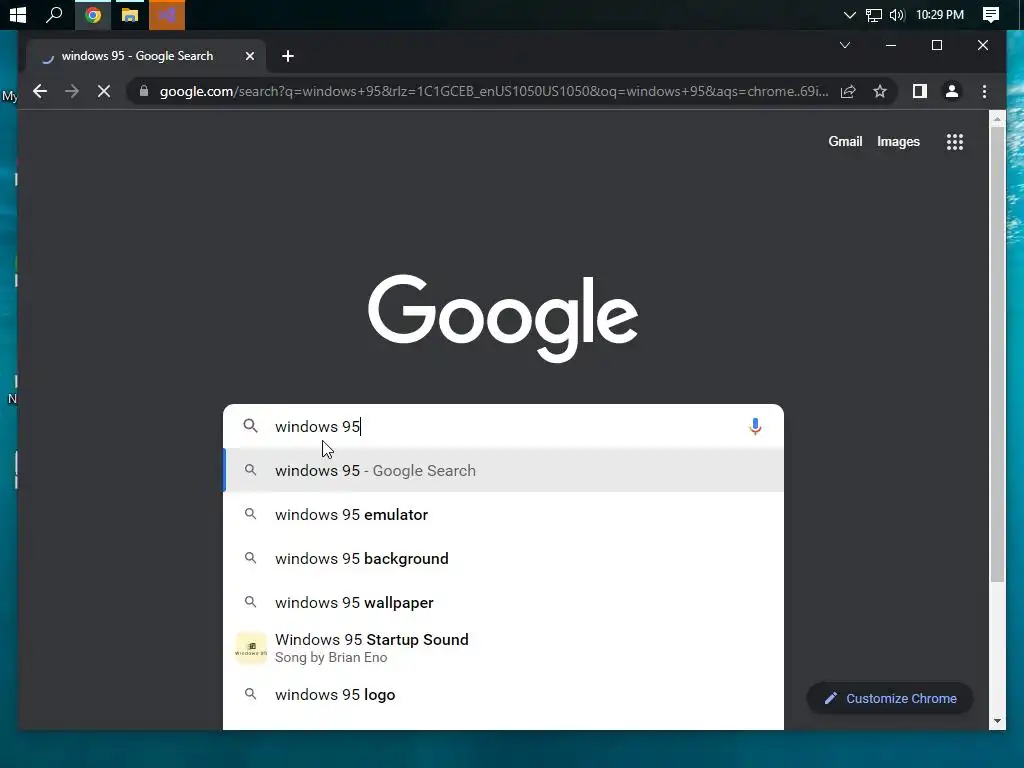Open a new tab with the plus button
This screenshot has width=1024, height=768.
287,56
